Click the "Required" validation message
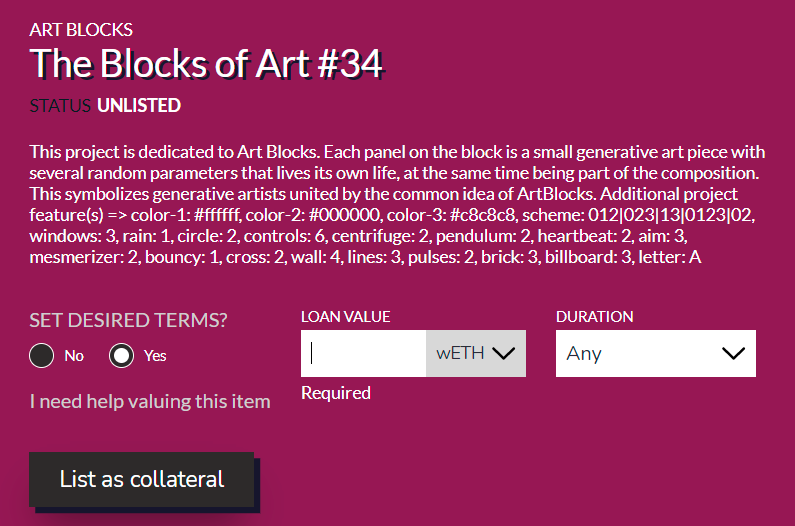This screenshot has height=526, width=795. (x=336, y=393)
